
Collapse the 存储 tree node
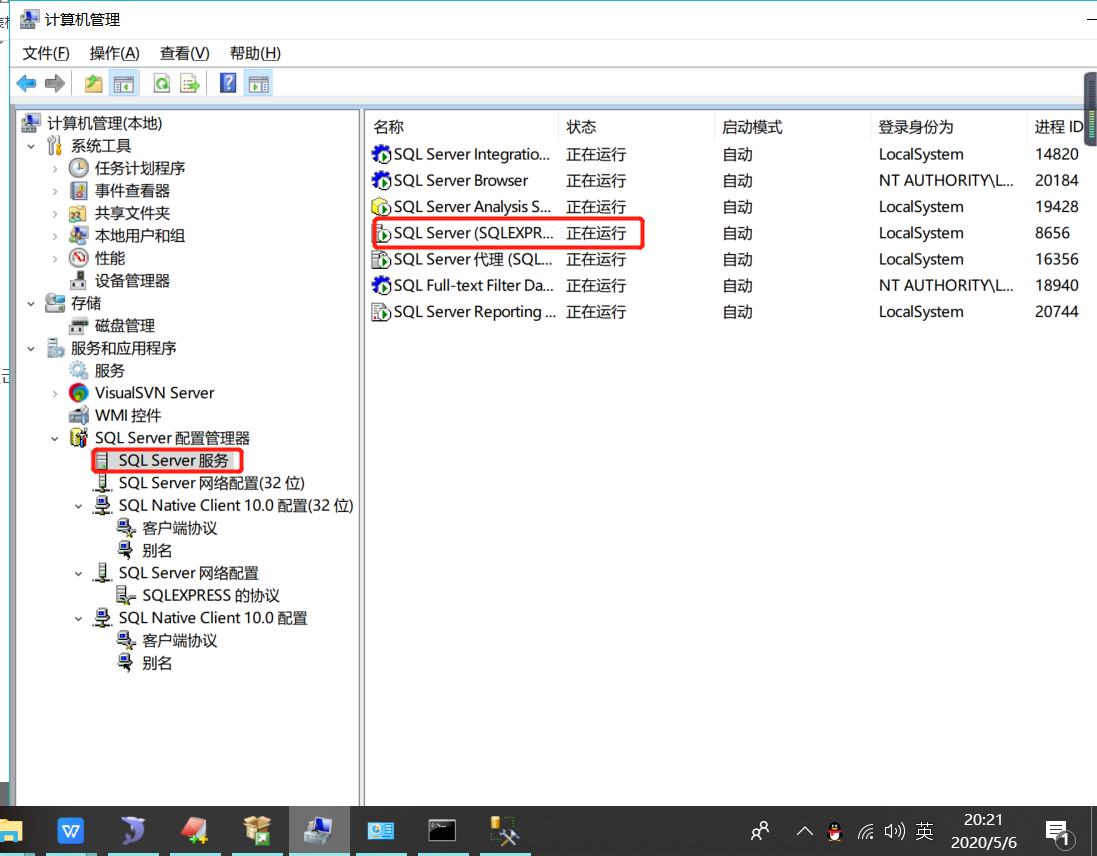[x=31, y=304]
